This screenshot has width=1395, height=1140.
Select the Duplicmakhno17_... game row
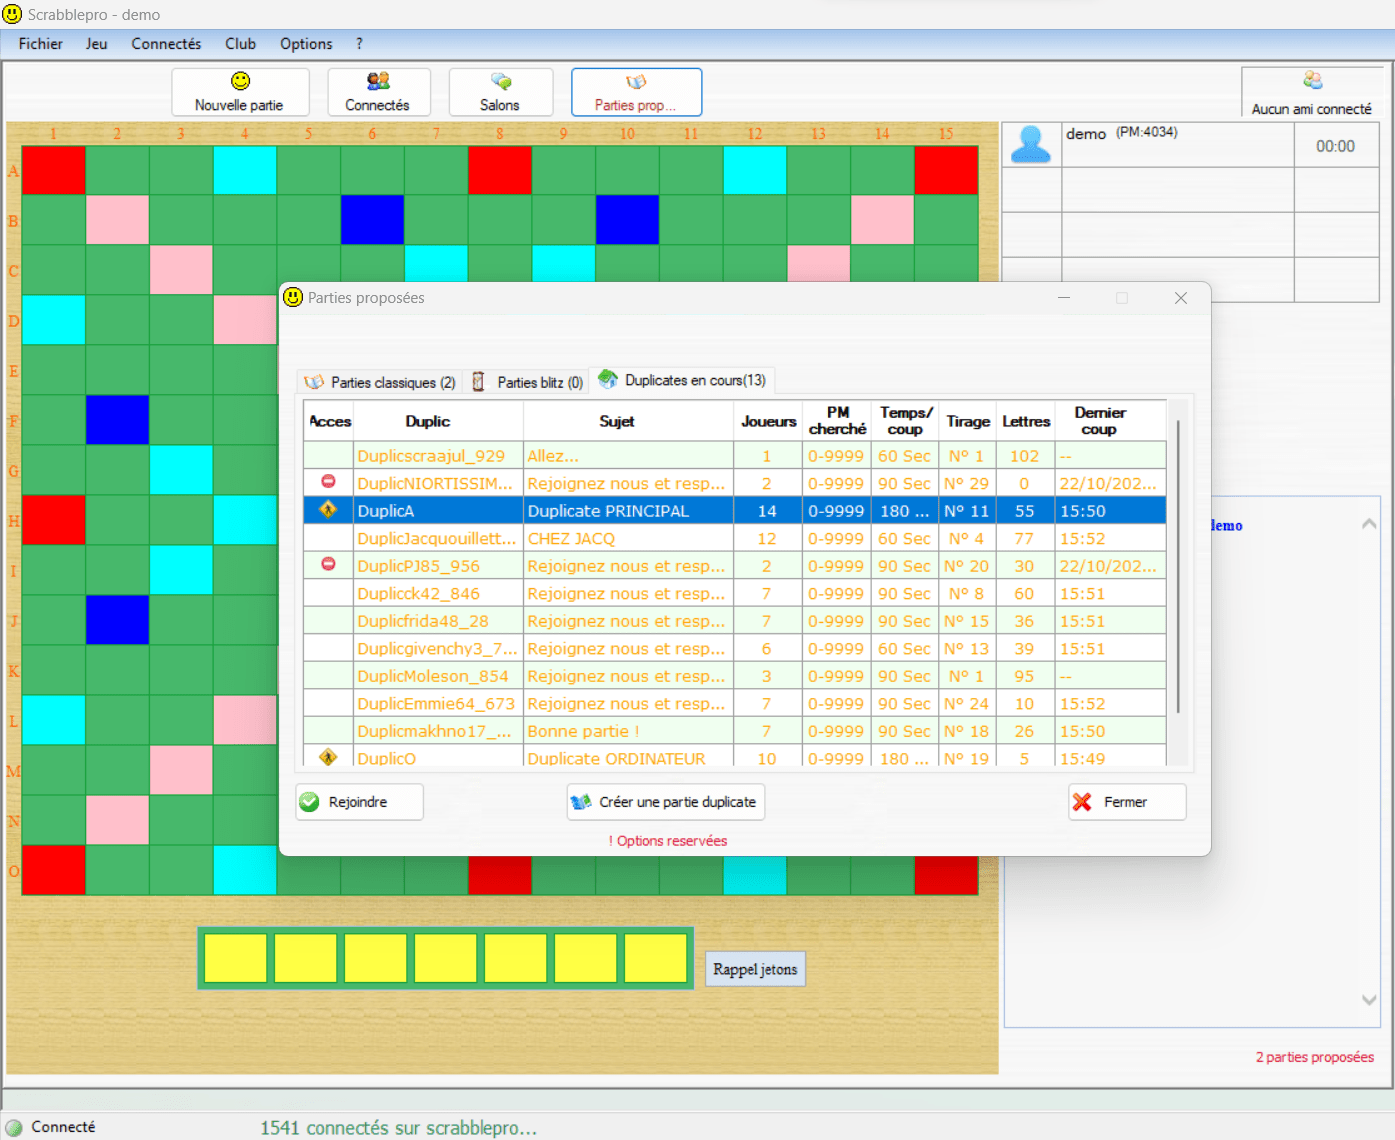click(735, 731)
